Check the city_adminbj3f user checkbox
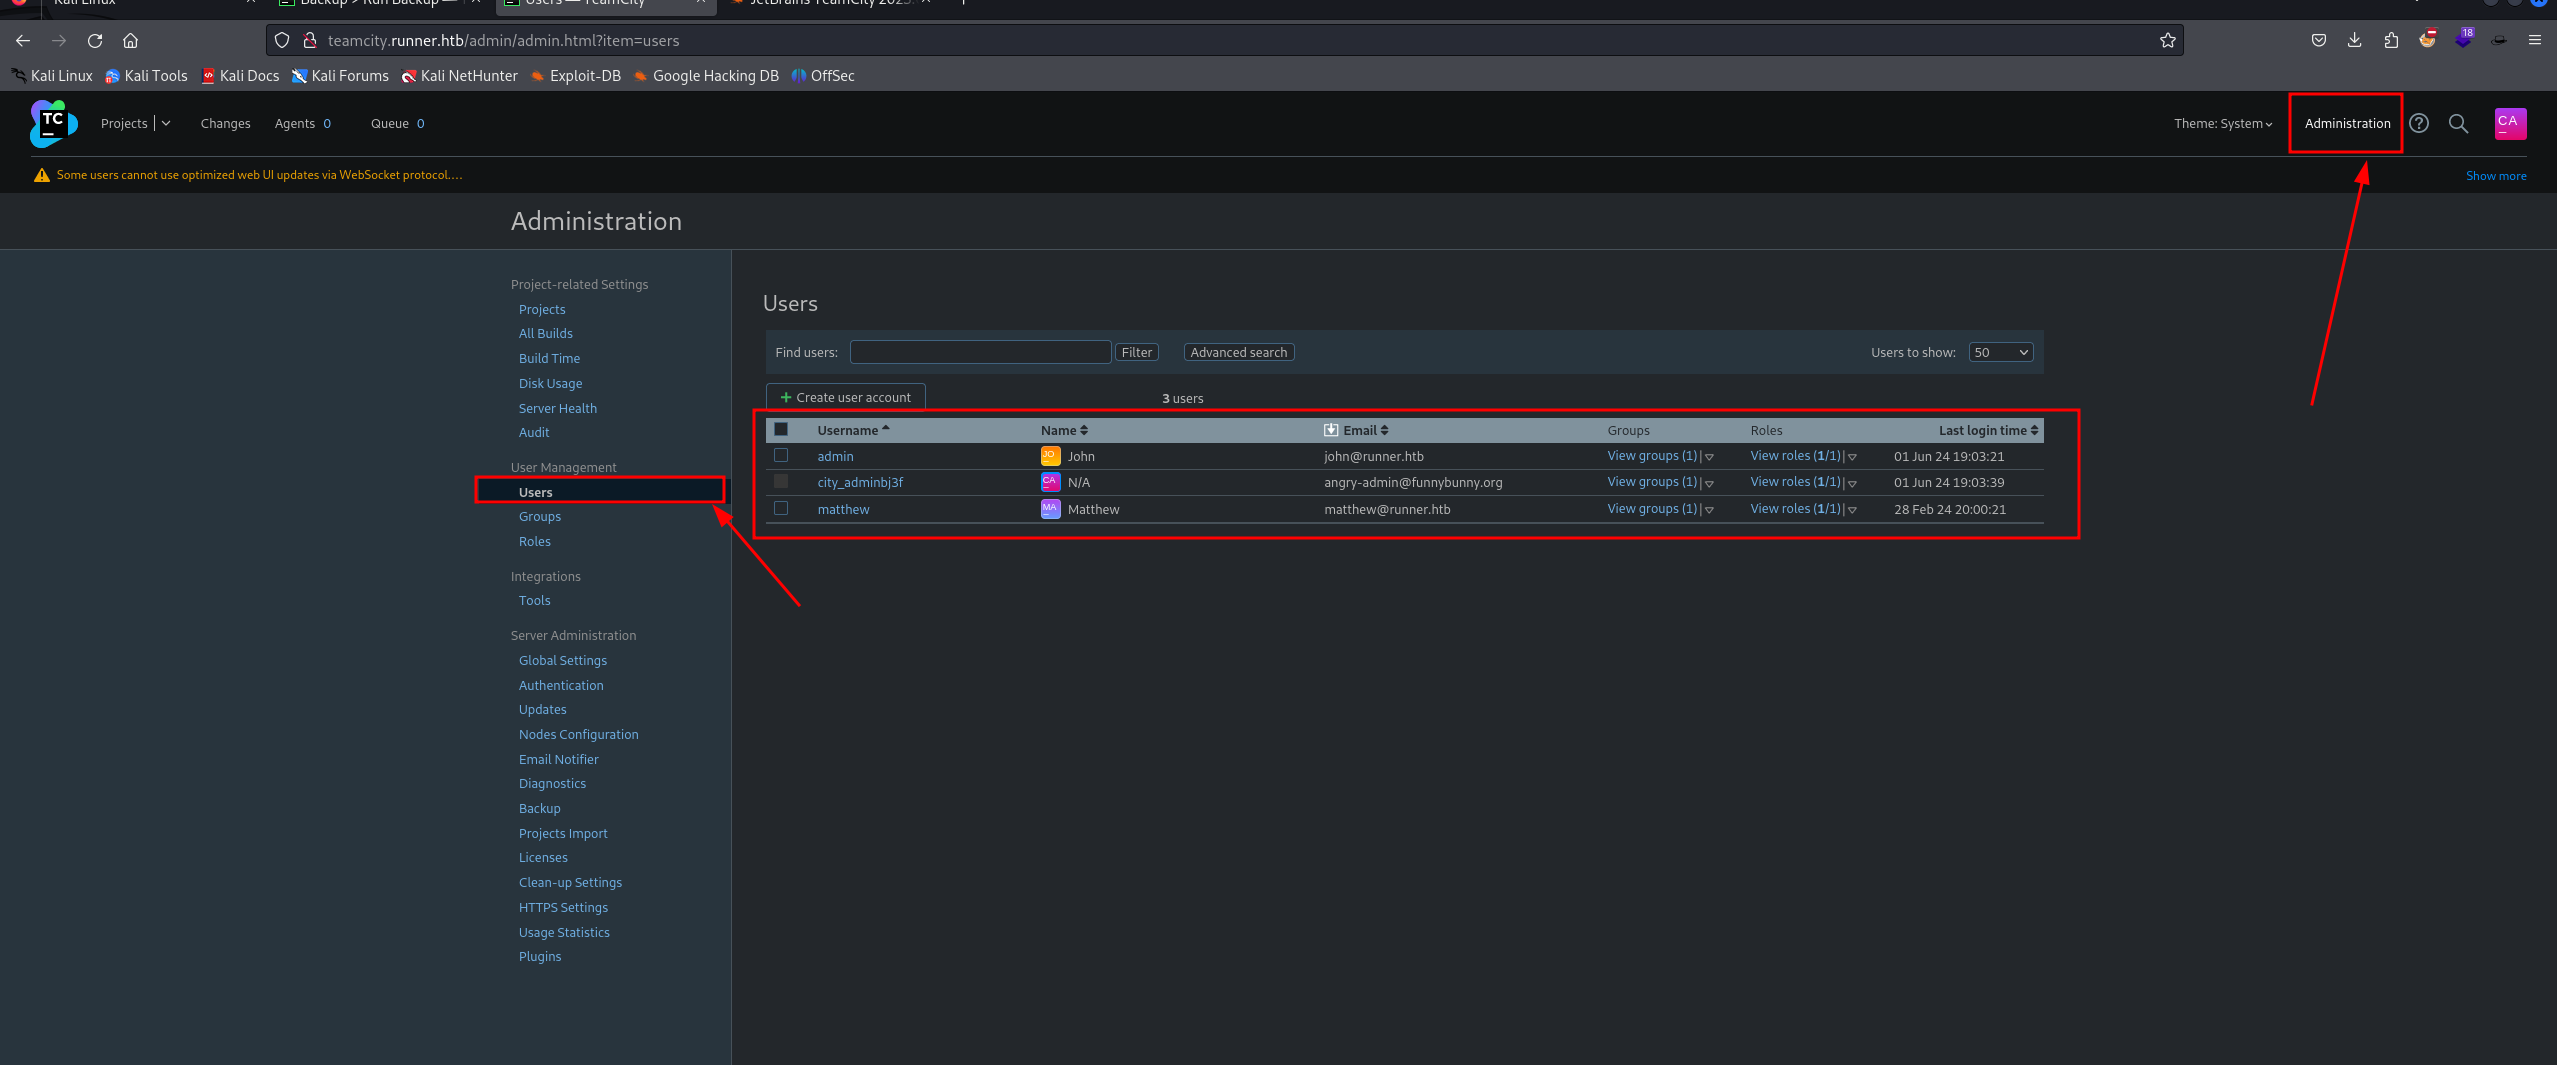 coord(781,481)
